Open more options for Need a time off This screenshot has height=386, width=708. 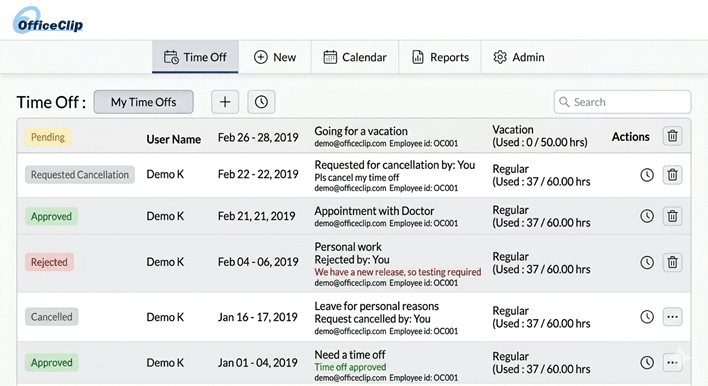(672, 362)
